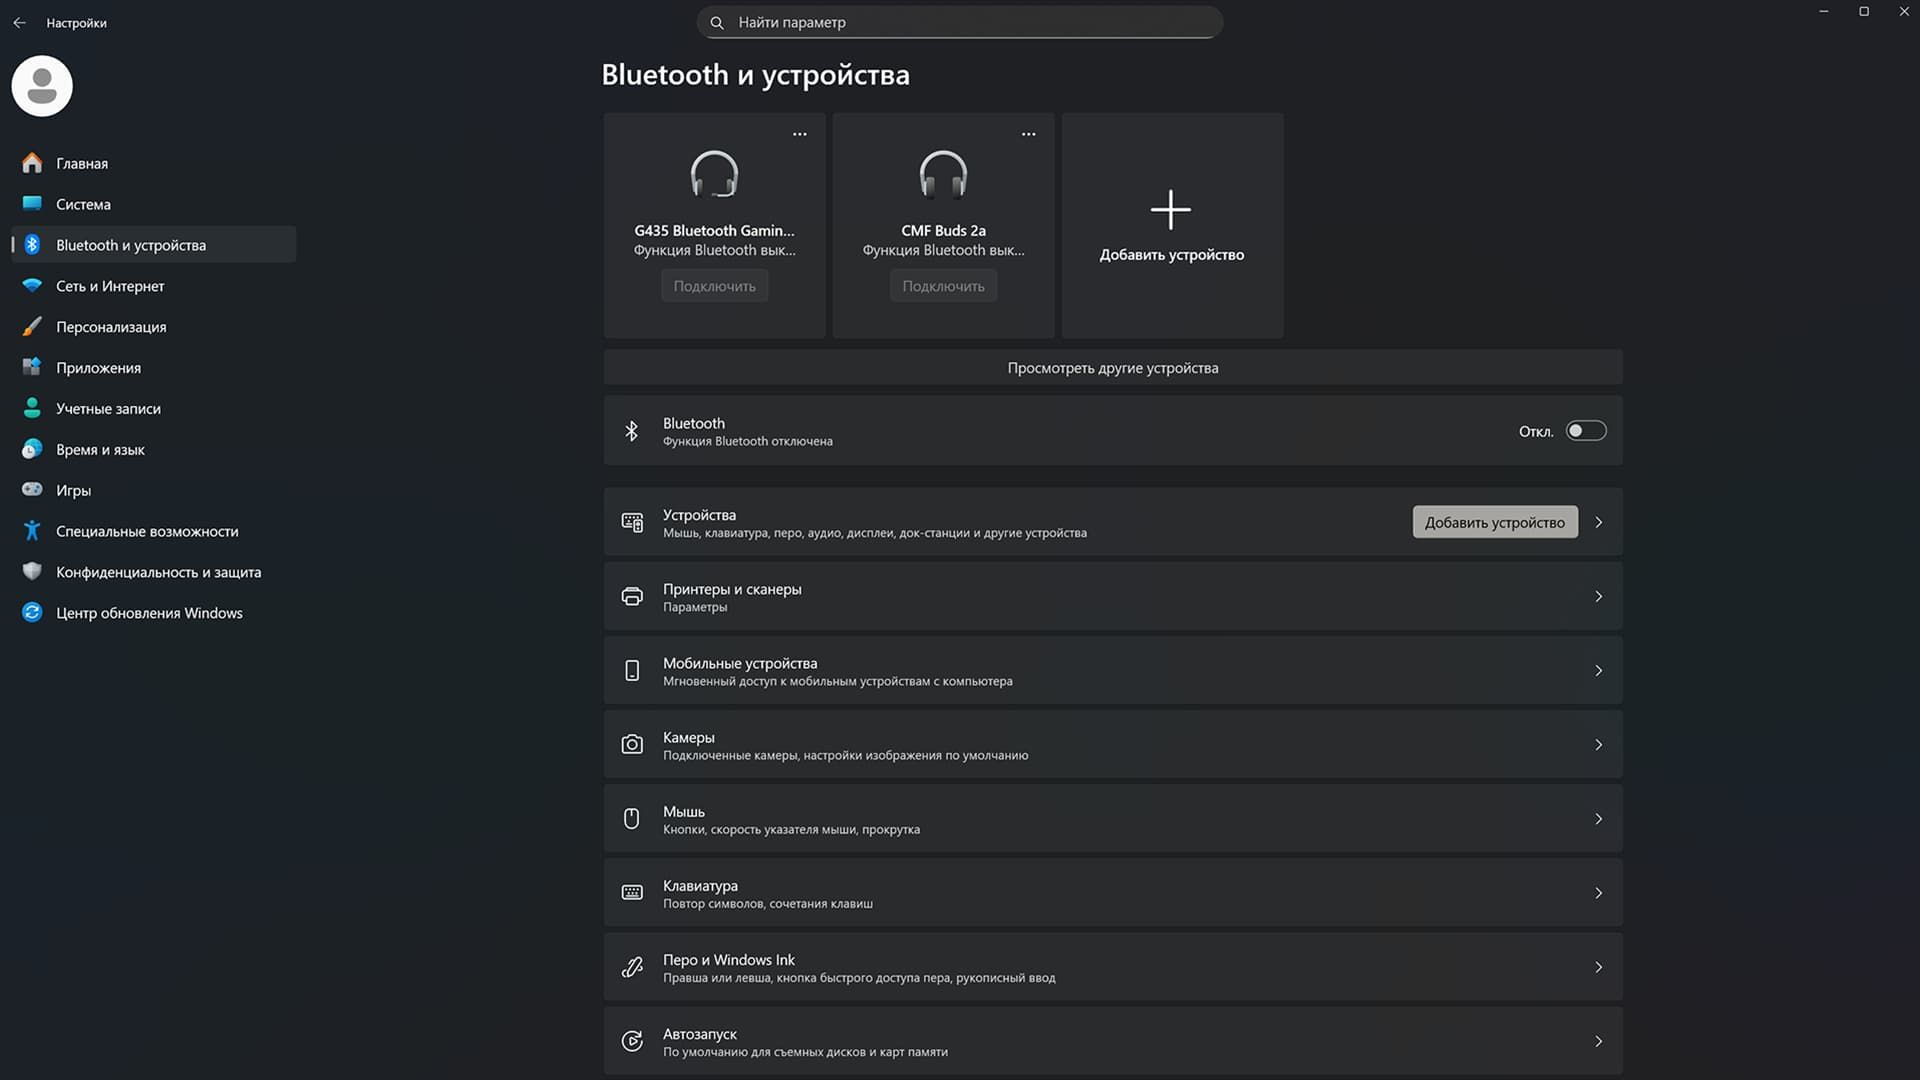Image resolution: width=1920 pixels, height=1080 pixels.
Task: Click the Приложения sidebar icon
Action: coord(31,367)
